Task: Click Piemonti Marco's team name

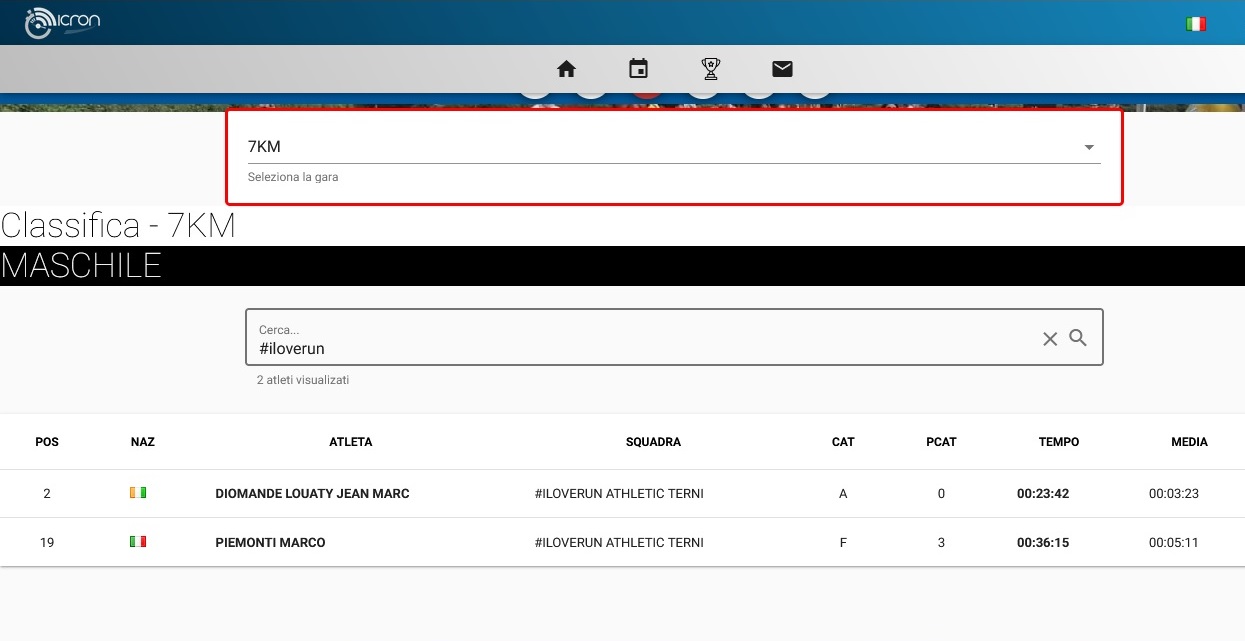Action: tap(619, 543)
